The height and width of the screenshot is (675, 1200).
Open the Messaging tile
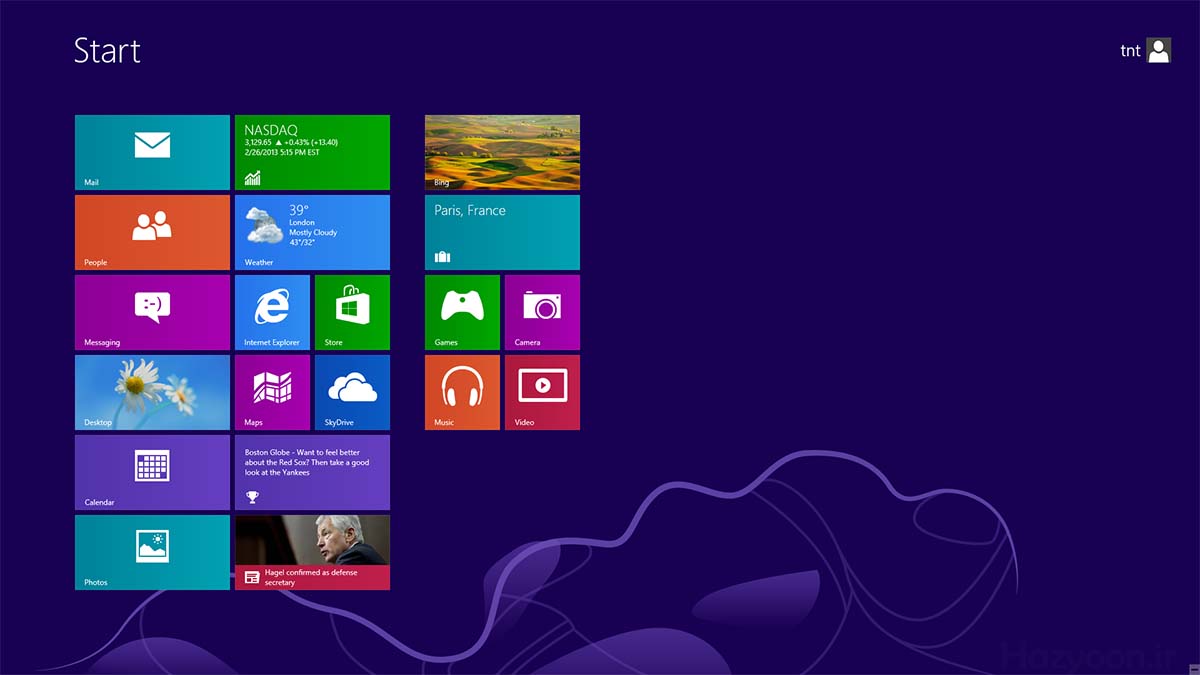click(152, 312)
